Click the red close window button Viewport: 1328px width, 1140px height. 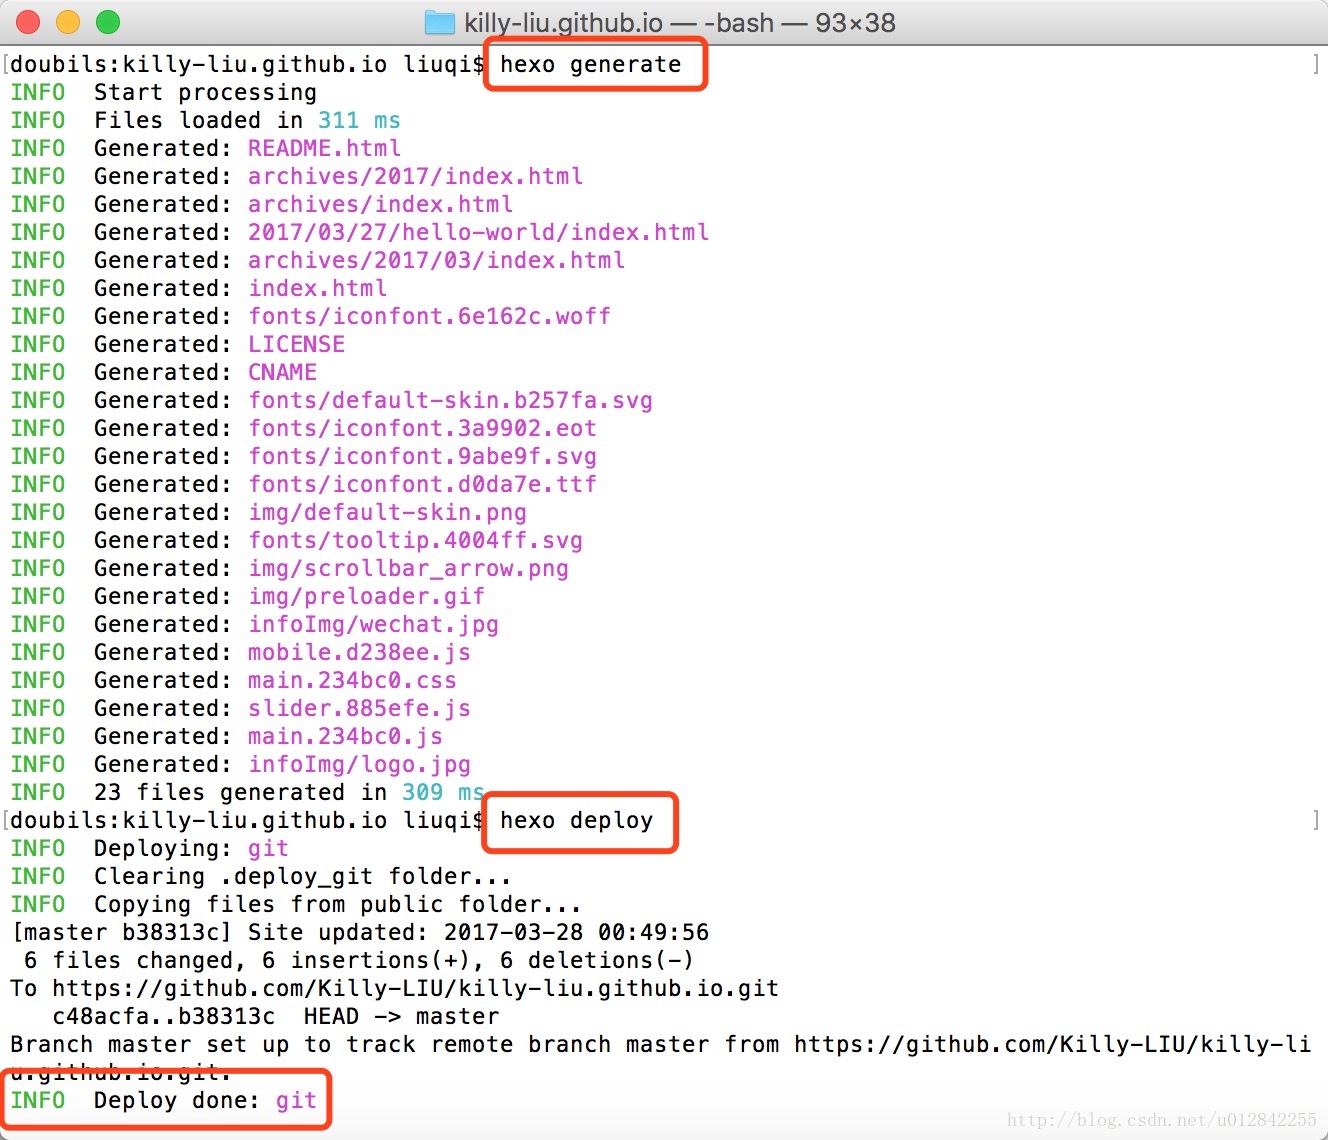point(28,22)
